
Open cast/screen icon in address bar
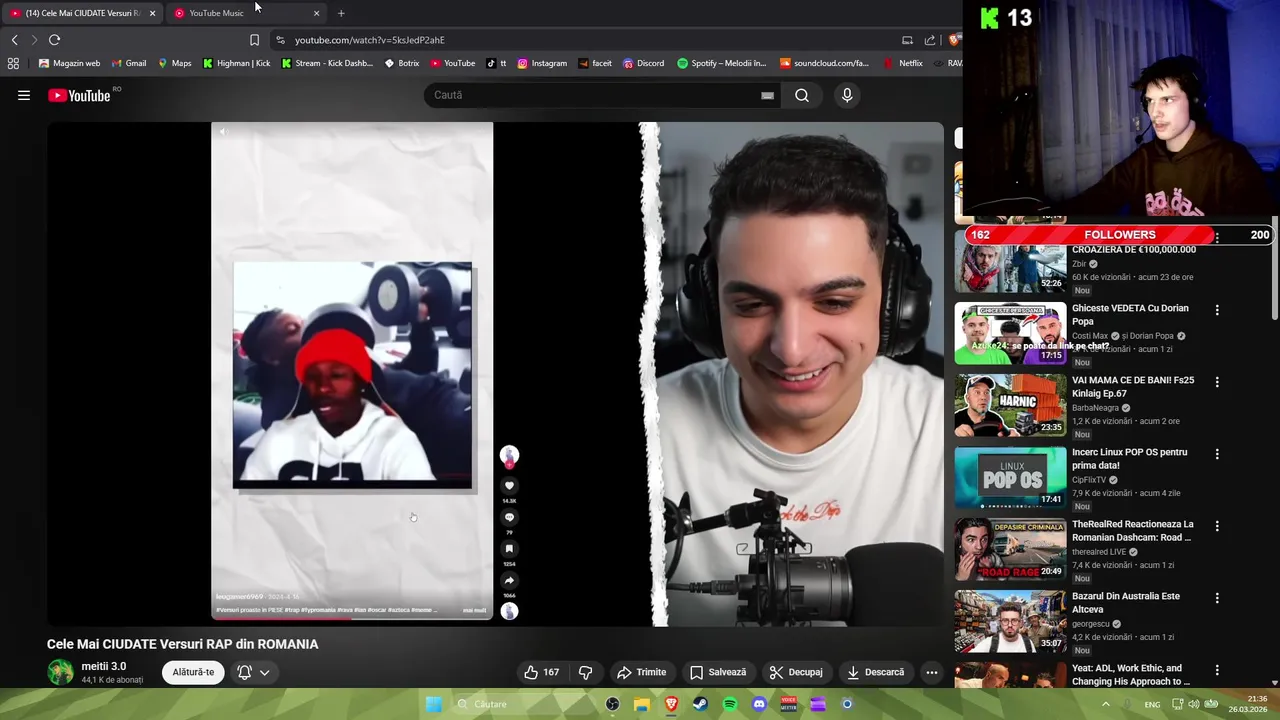[907, 40]
